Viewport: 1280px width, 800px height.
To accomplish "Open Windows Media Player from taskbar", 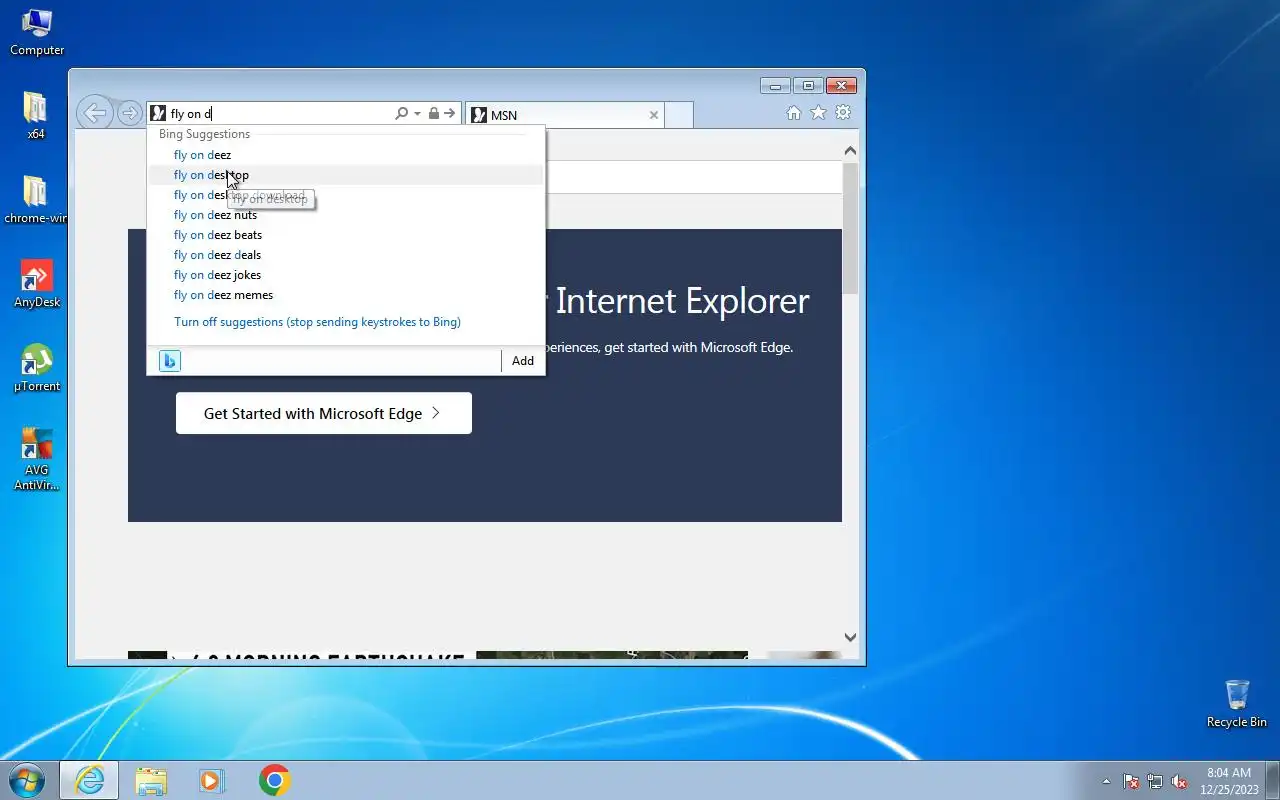I will (x=212, y=780).
